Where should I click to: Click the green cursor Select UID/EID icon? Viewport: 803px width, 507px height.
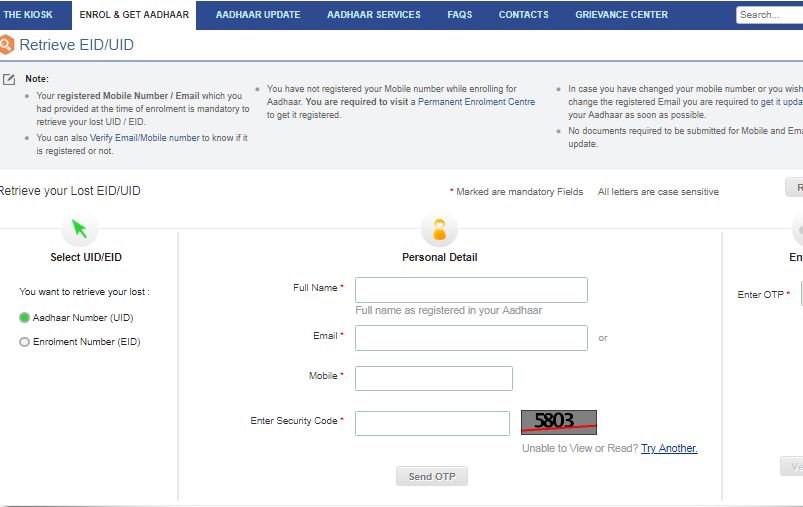[x=79, y=228]
